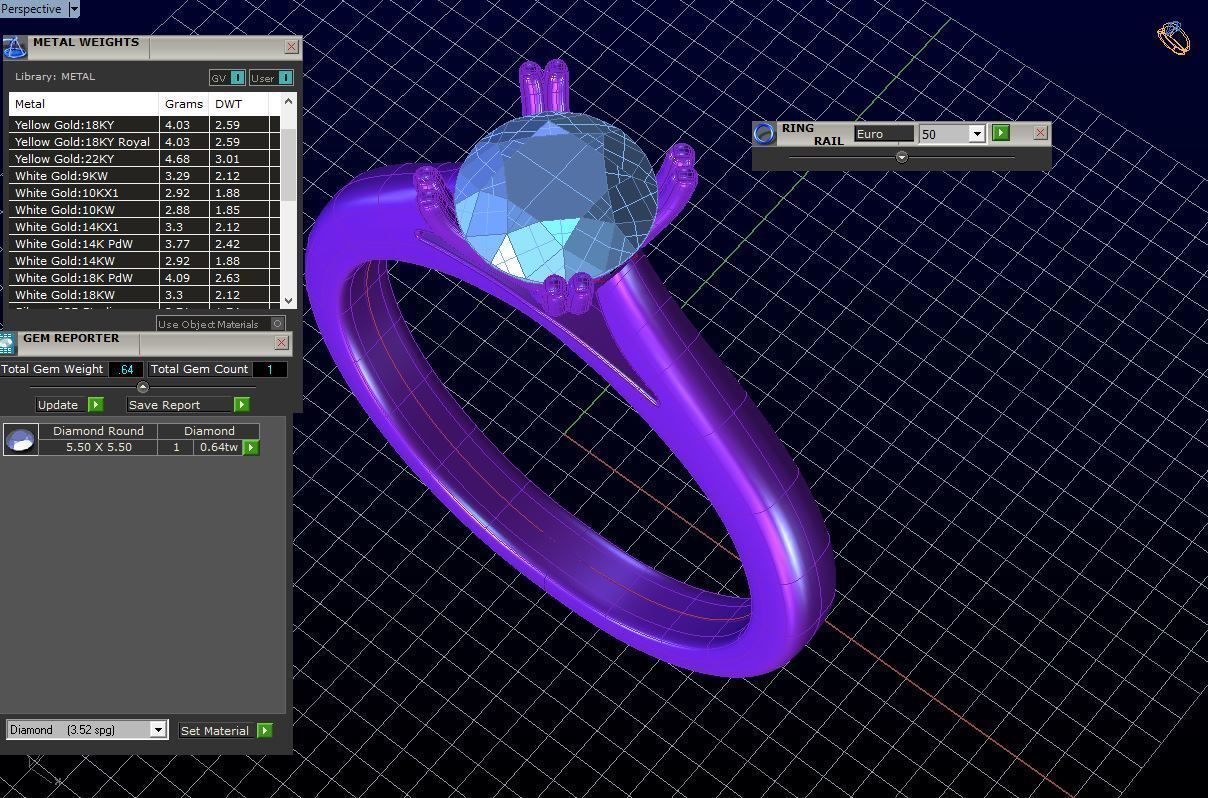Click the Diamond Round gem label
1208x798 pixels.
click(x=98, y=431)
